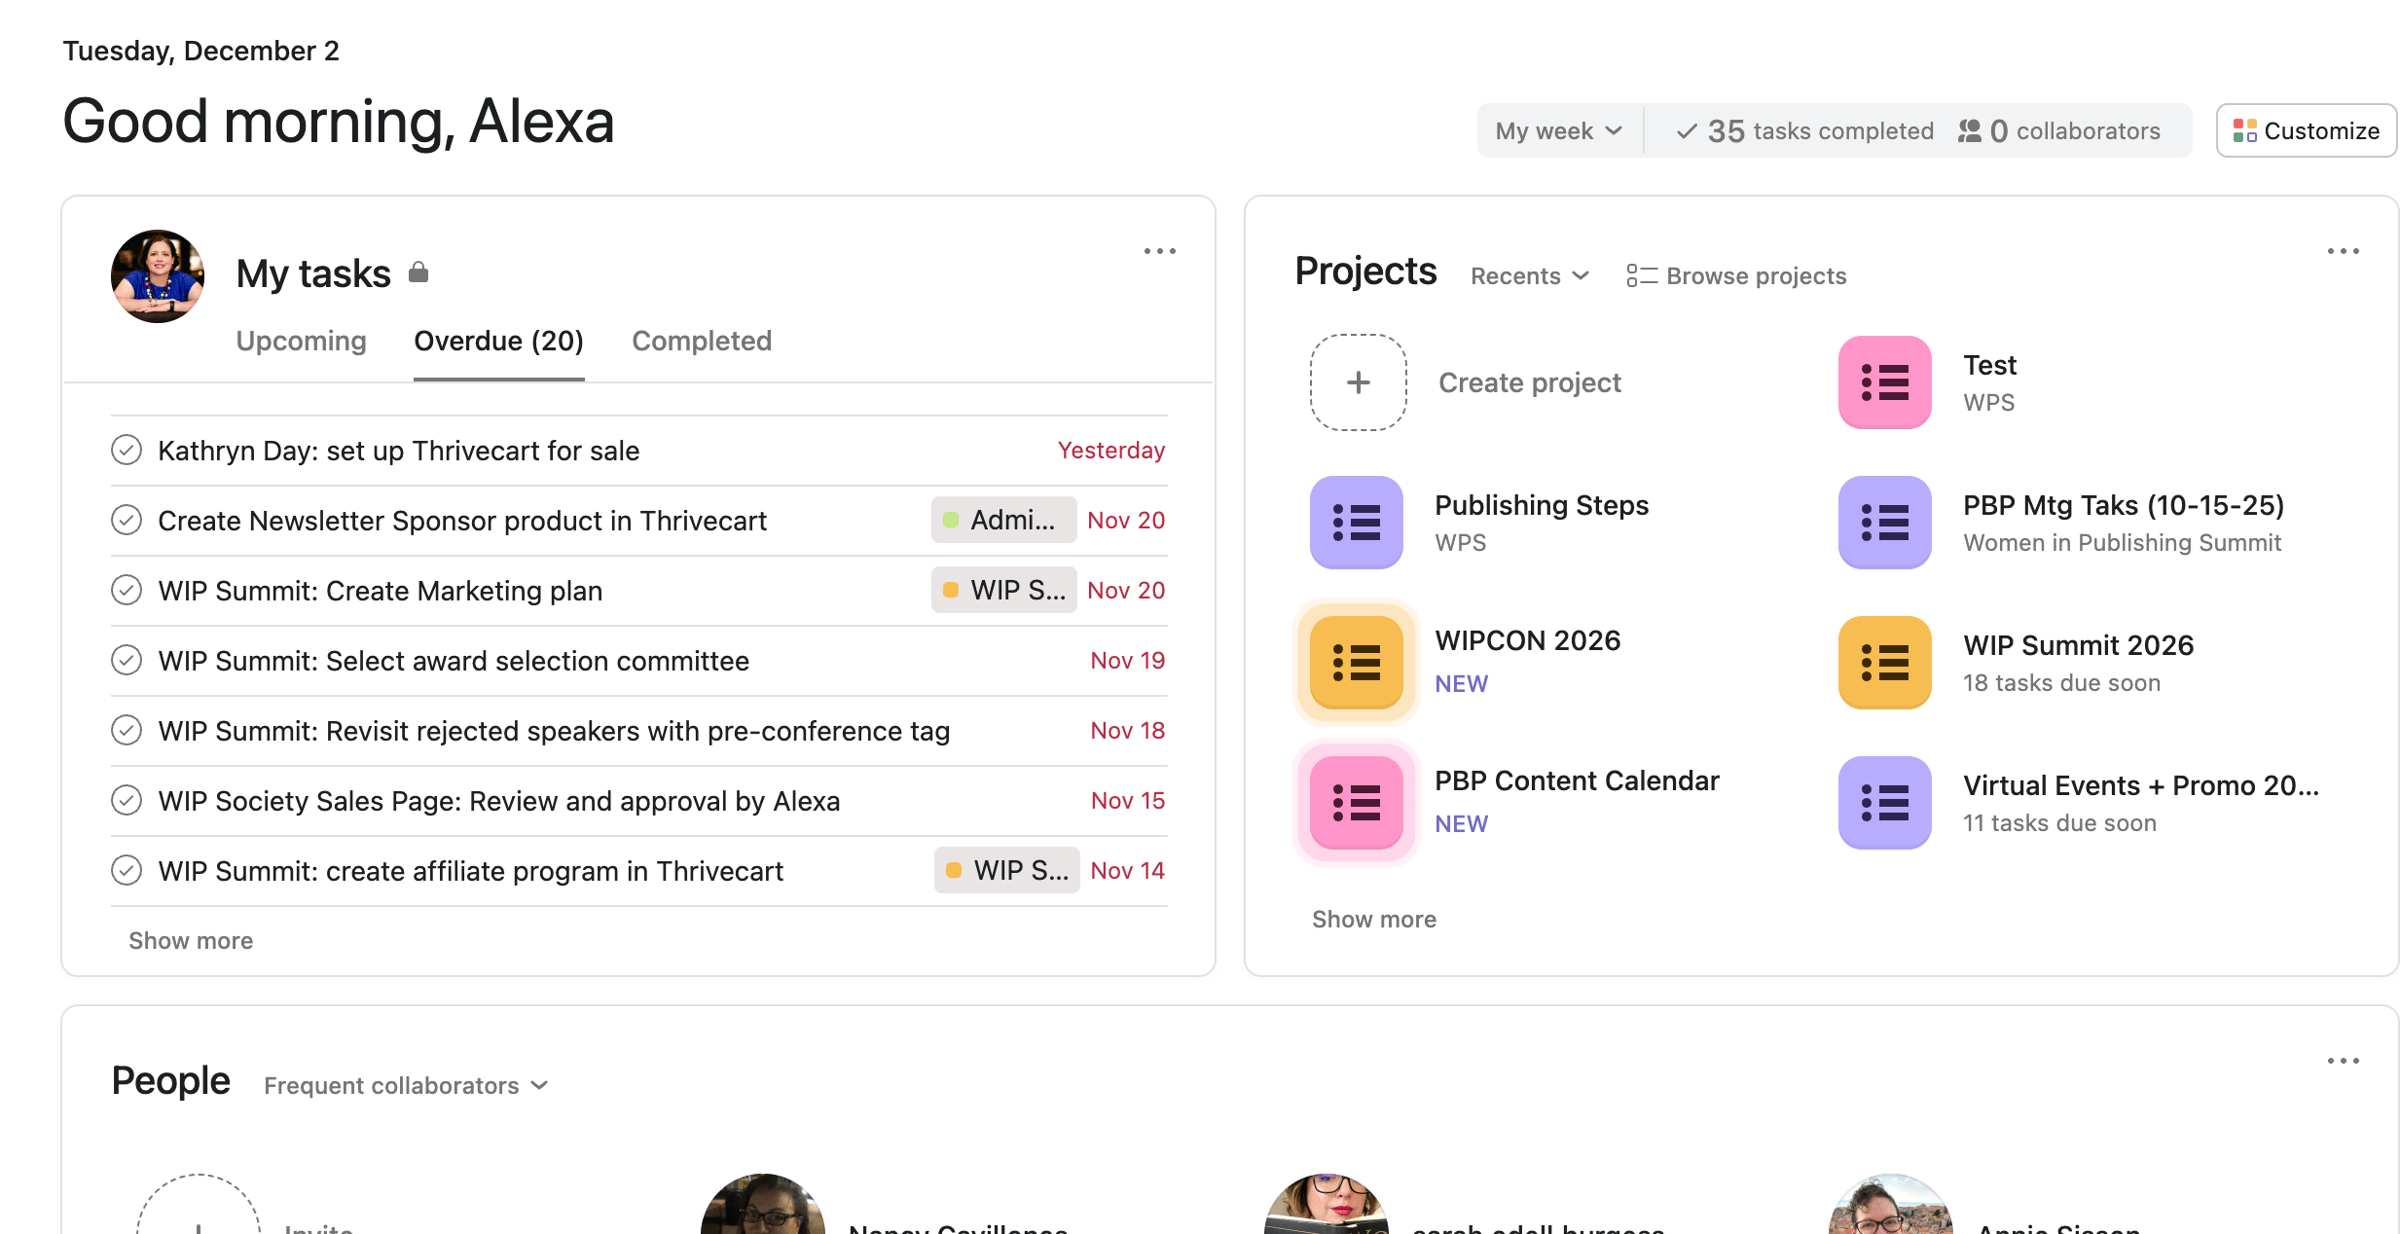Click the Virtual Events + Promo project icon
This screenshot has width=2400, height=1234.
(1884, 802)
